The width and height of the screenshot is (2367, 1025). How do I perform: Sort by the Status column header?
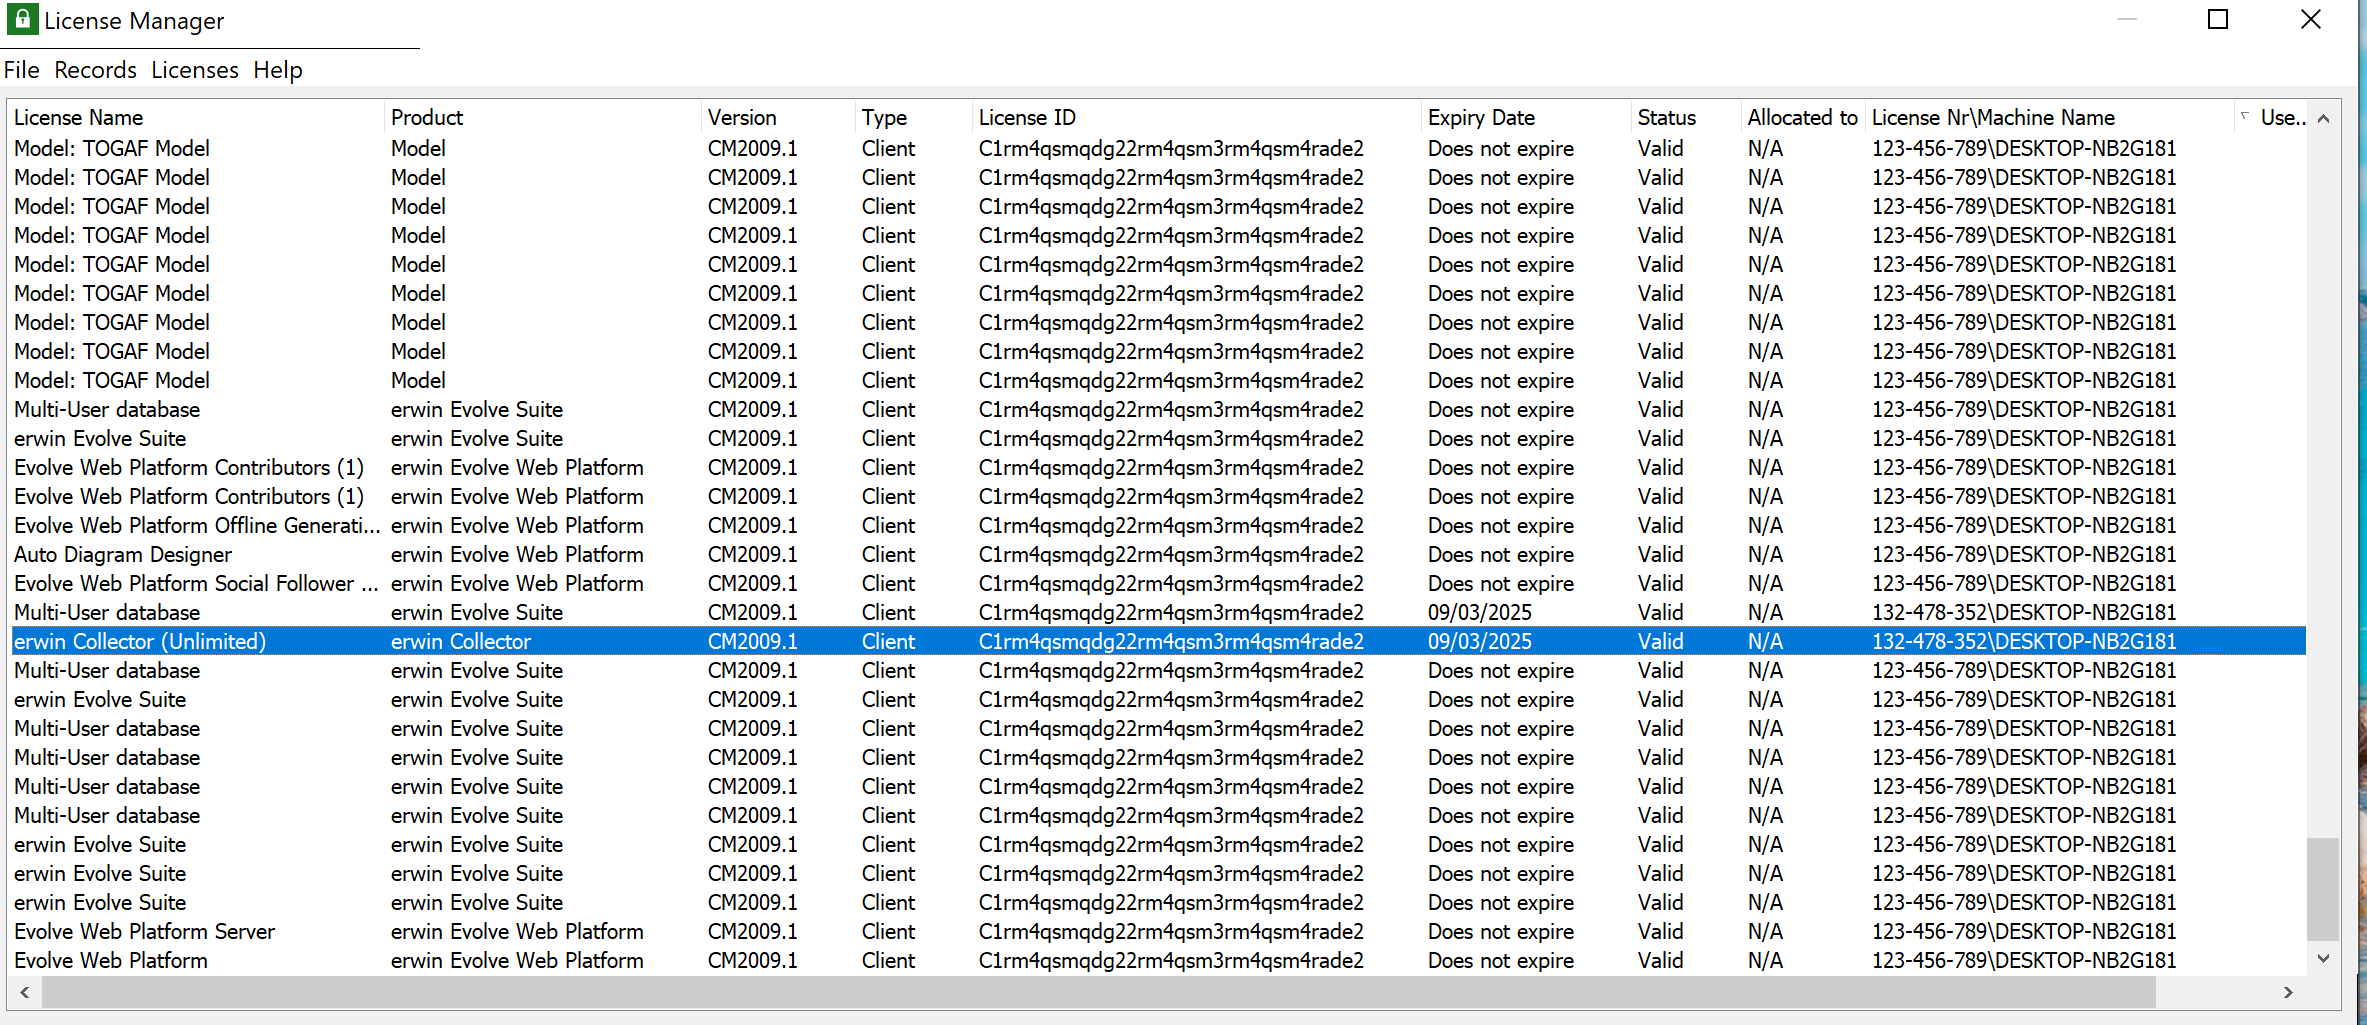tap(1686, 117)
